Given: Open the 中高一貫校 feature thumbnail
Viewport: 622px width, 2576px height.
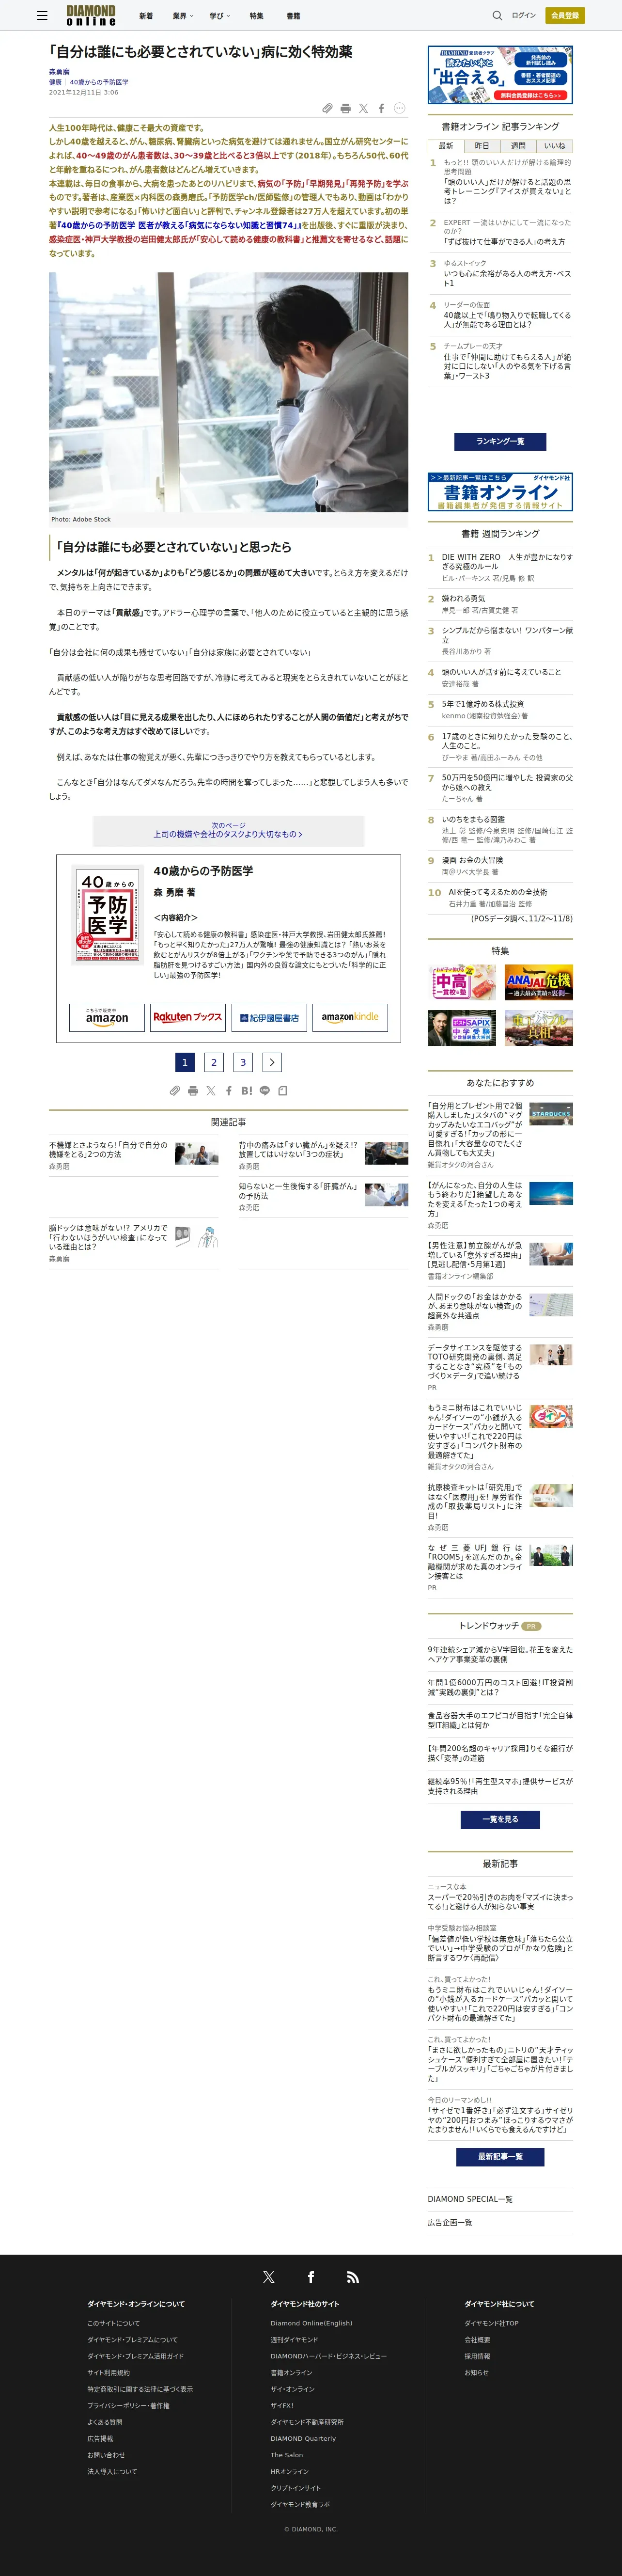Looking at the screenshot, I should click(x=462, y=983).
